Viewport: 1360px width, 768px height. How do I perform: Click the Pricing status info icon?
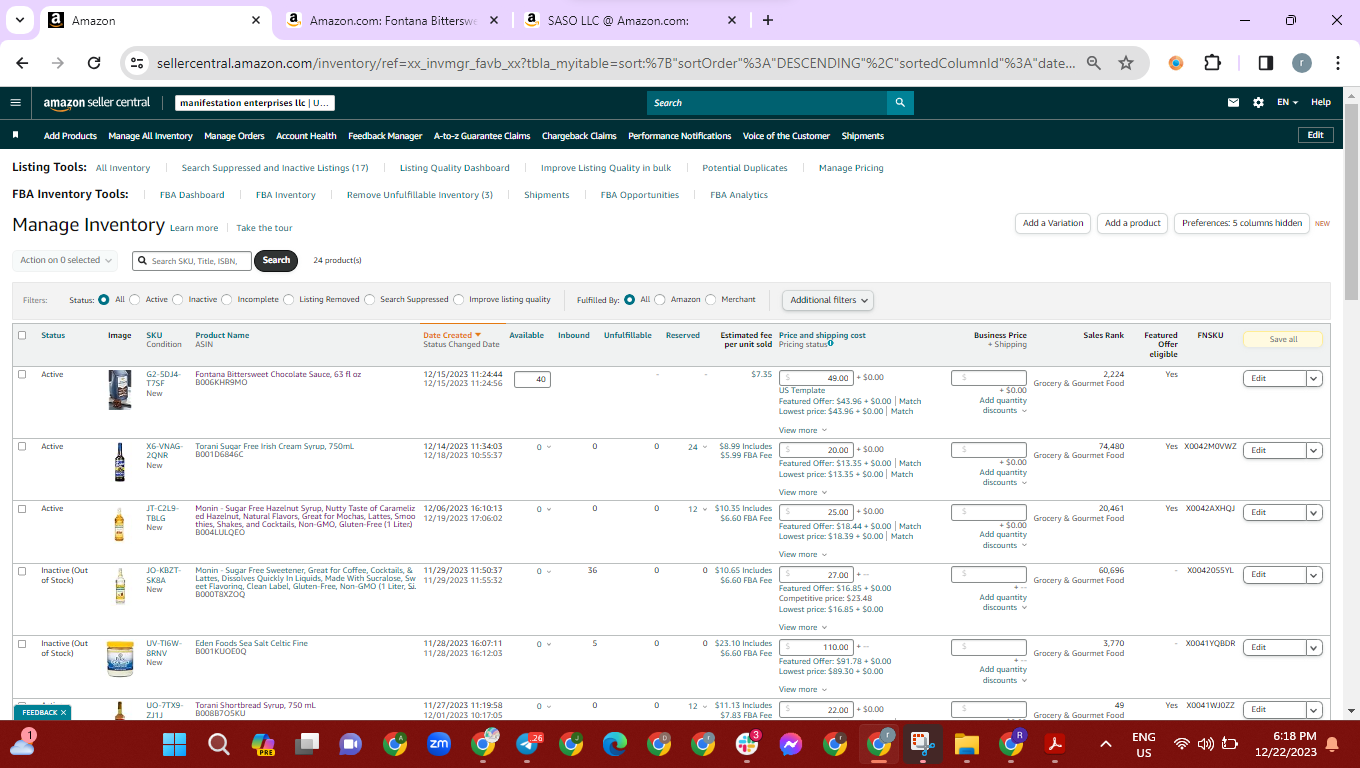coord(831,343)
